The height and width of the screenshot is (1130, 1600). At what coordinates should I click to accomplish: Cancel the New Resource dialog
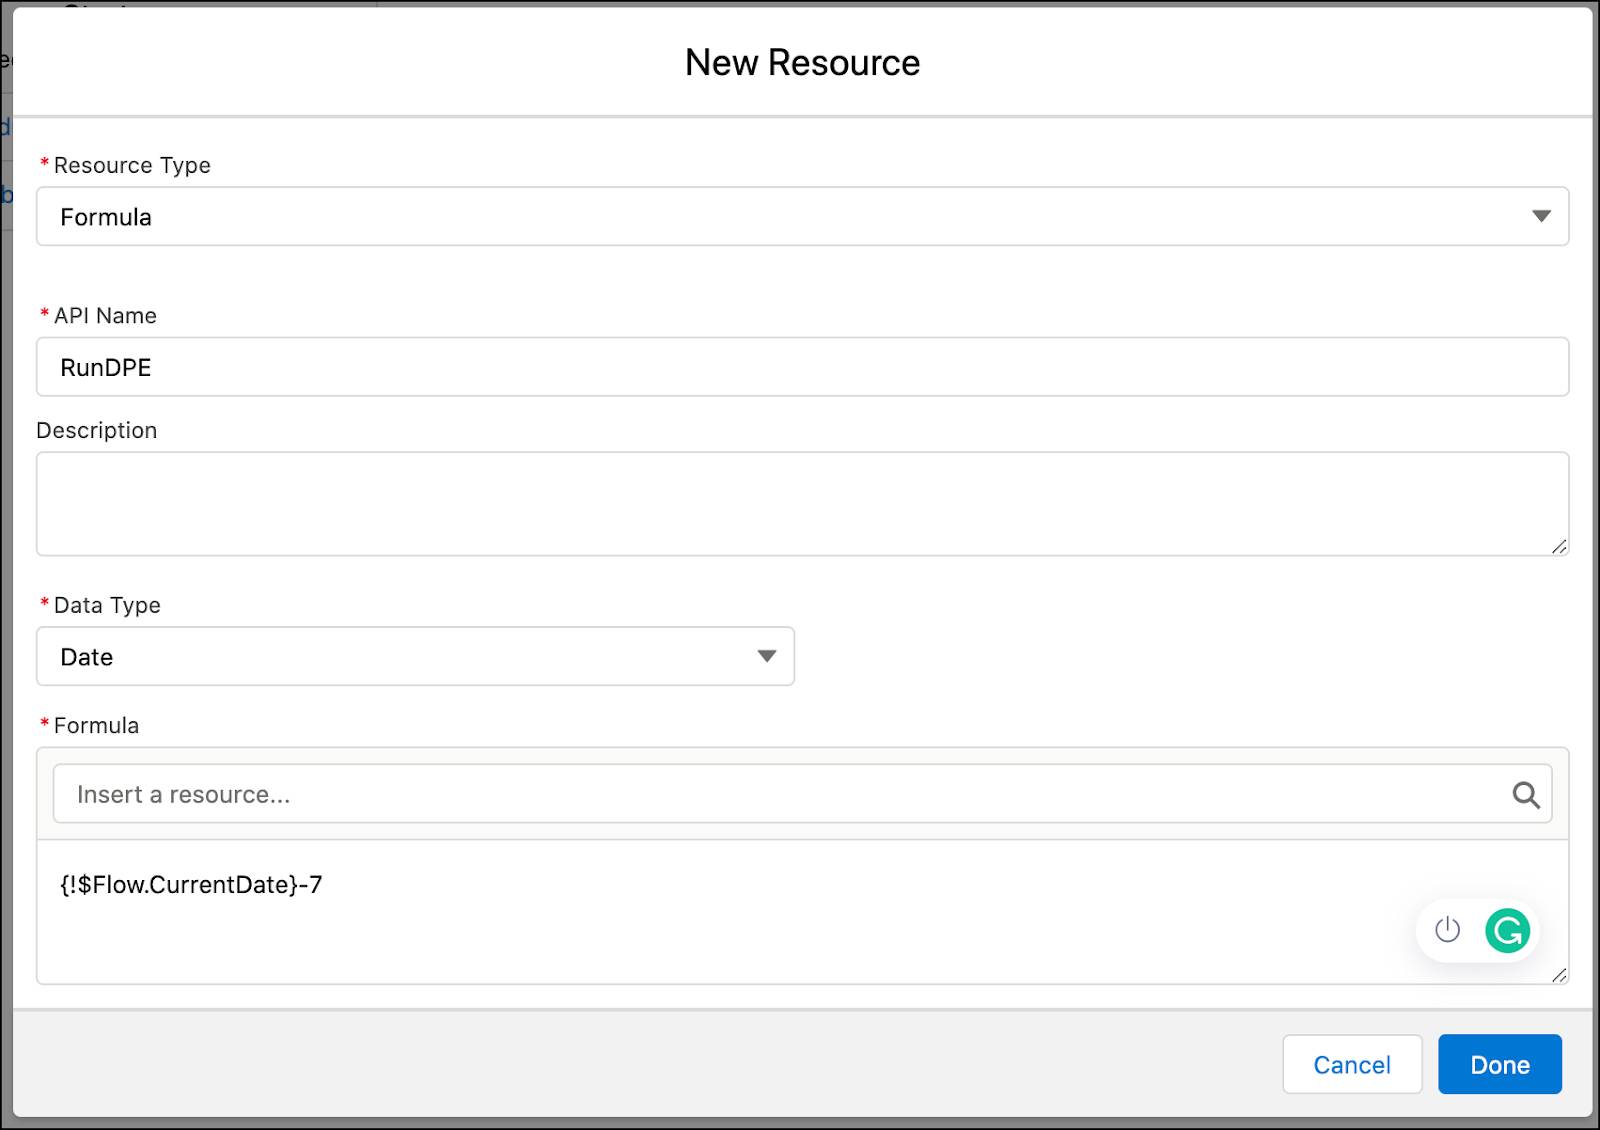tap(1352, 1064)
